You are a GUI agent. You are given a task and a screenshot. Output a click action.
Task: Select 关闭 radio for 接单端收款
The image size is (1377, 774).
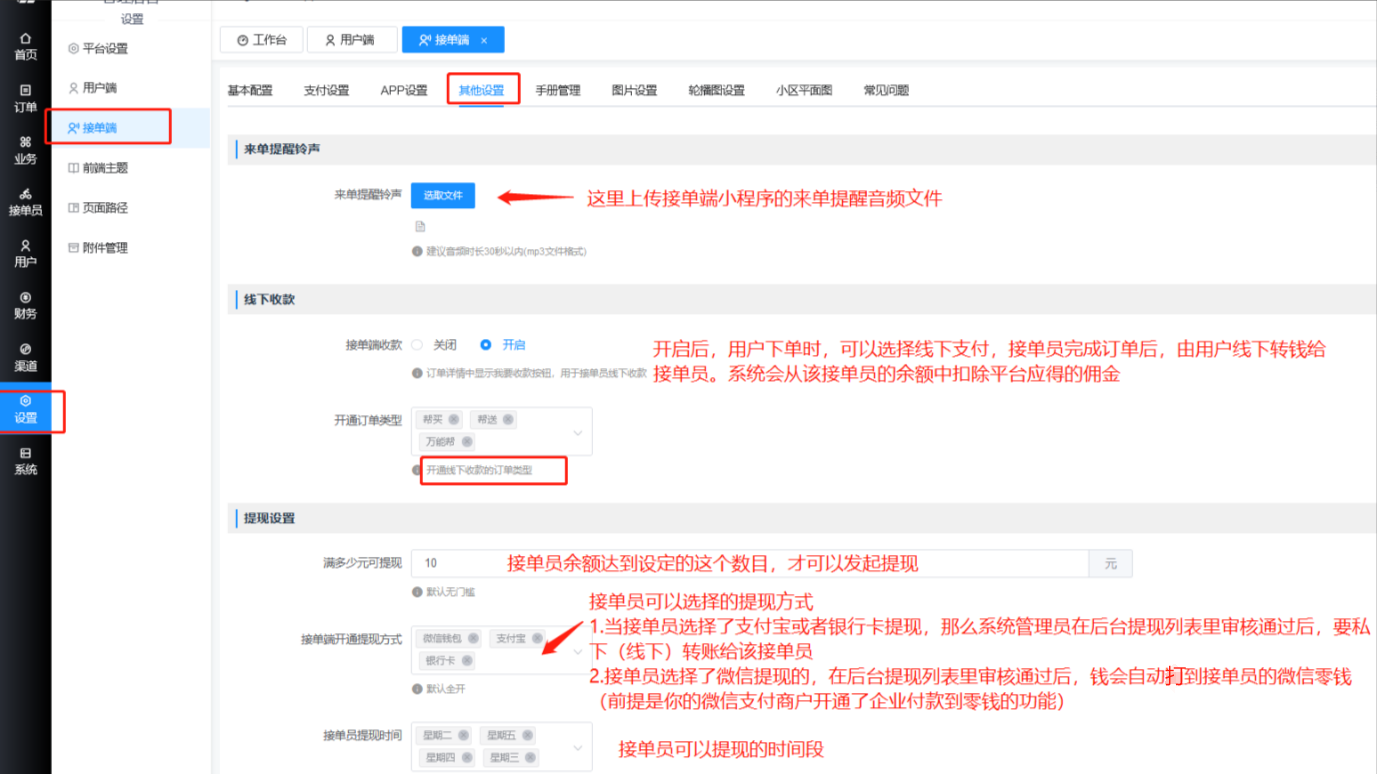tap(417, 345)
